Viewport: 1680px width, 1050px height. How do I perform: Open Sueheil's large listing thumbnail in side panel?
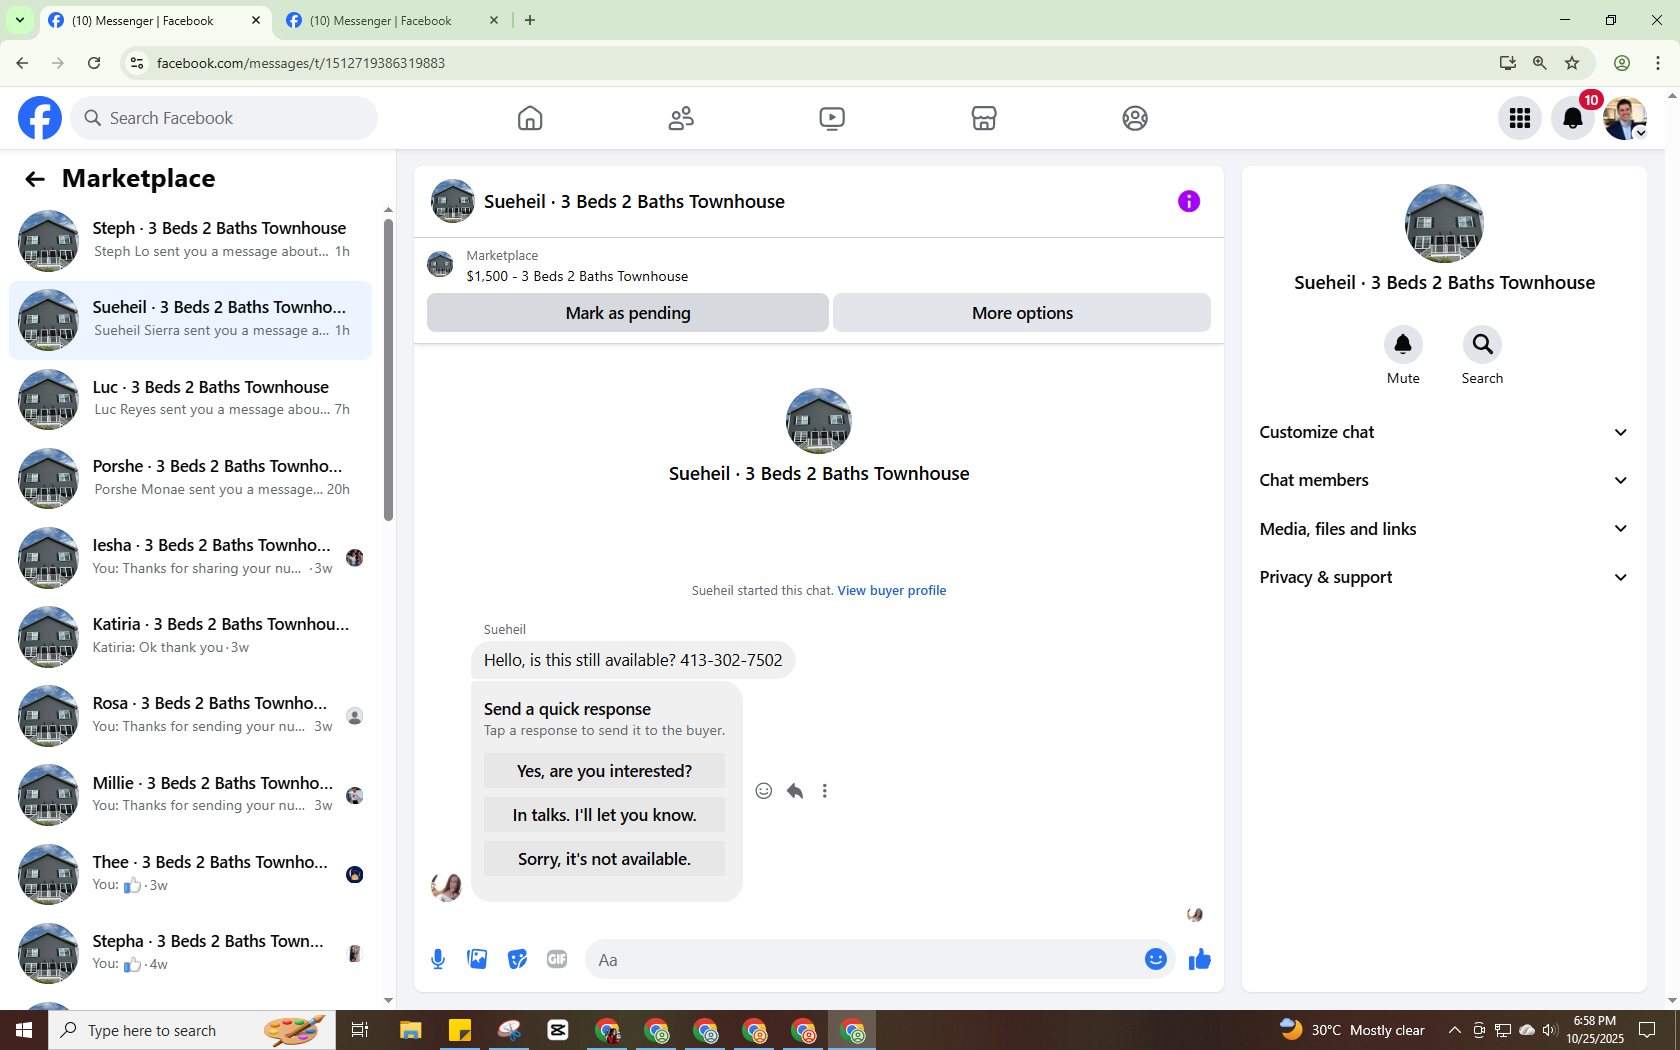pos(1444,224)
